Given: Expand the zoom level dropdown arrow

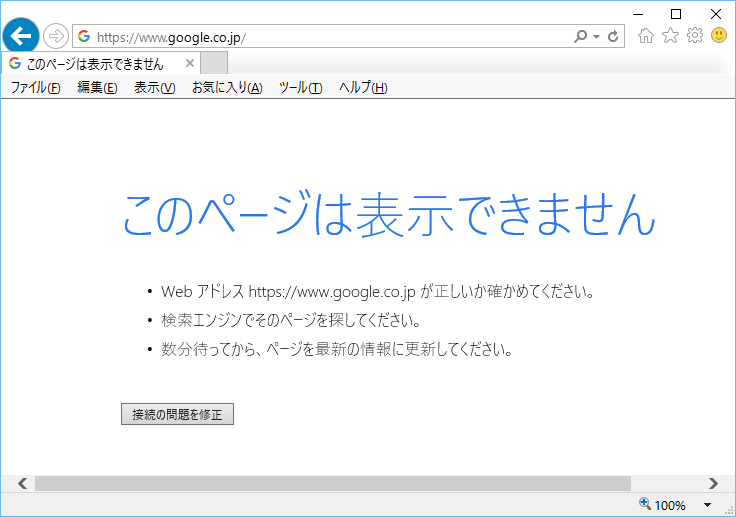Looking at the screenshot, I should coord(707,505).
